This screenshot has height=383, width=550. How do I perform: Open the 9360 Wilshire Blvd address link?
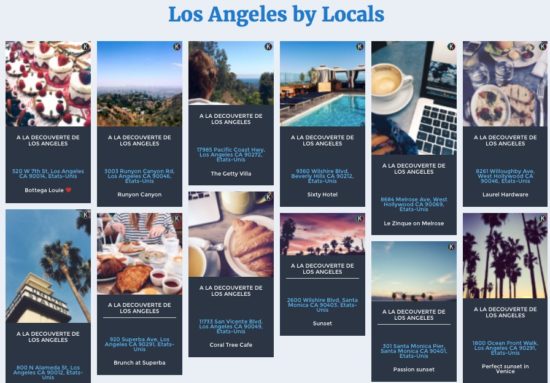tap(322, 176)
